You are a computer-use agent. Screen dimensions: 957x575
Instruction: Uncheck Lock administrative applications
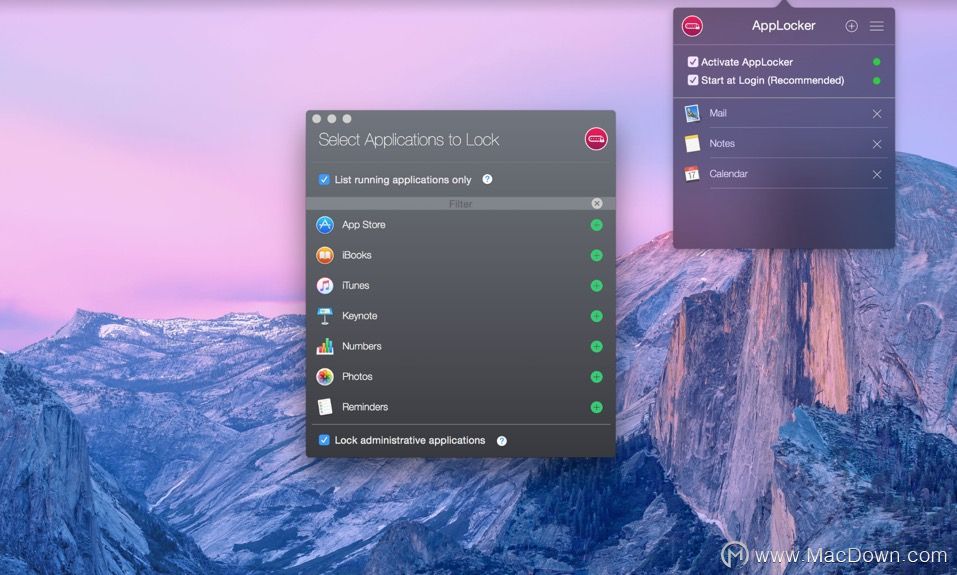pyautogui.click(x=324, y=440)
